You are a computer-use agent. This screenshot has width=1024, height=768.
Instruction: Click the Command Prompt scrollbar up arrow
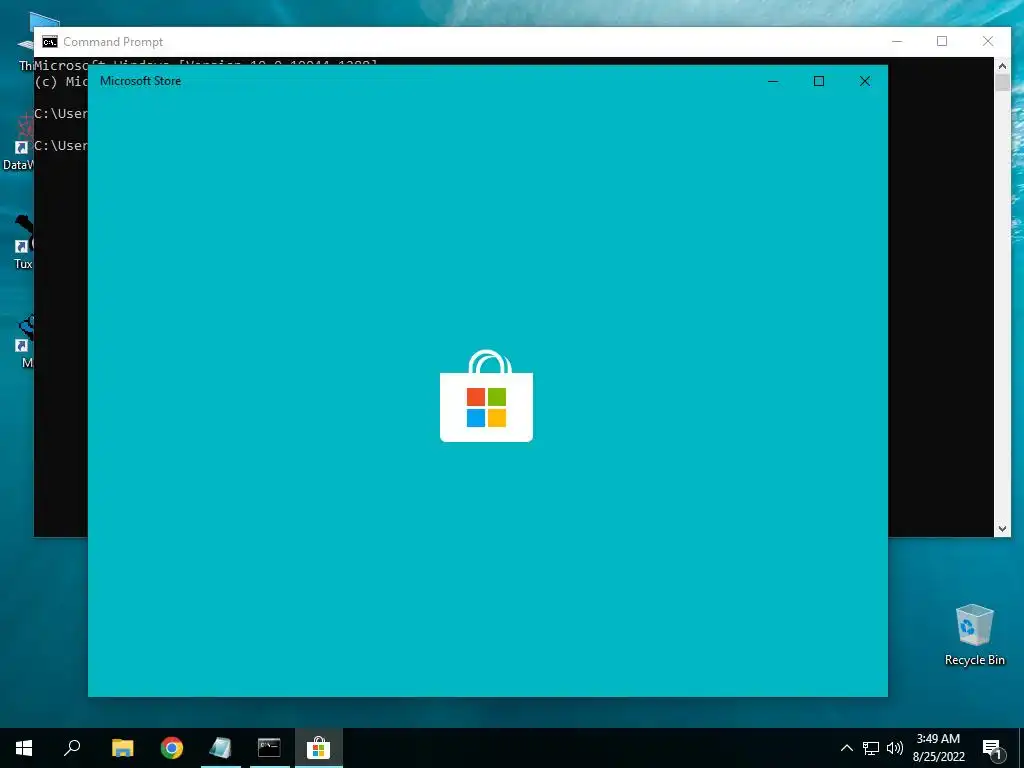pos(1002,65)
